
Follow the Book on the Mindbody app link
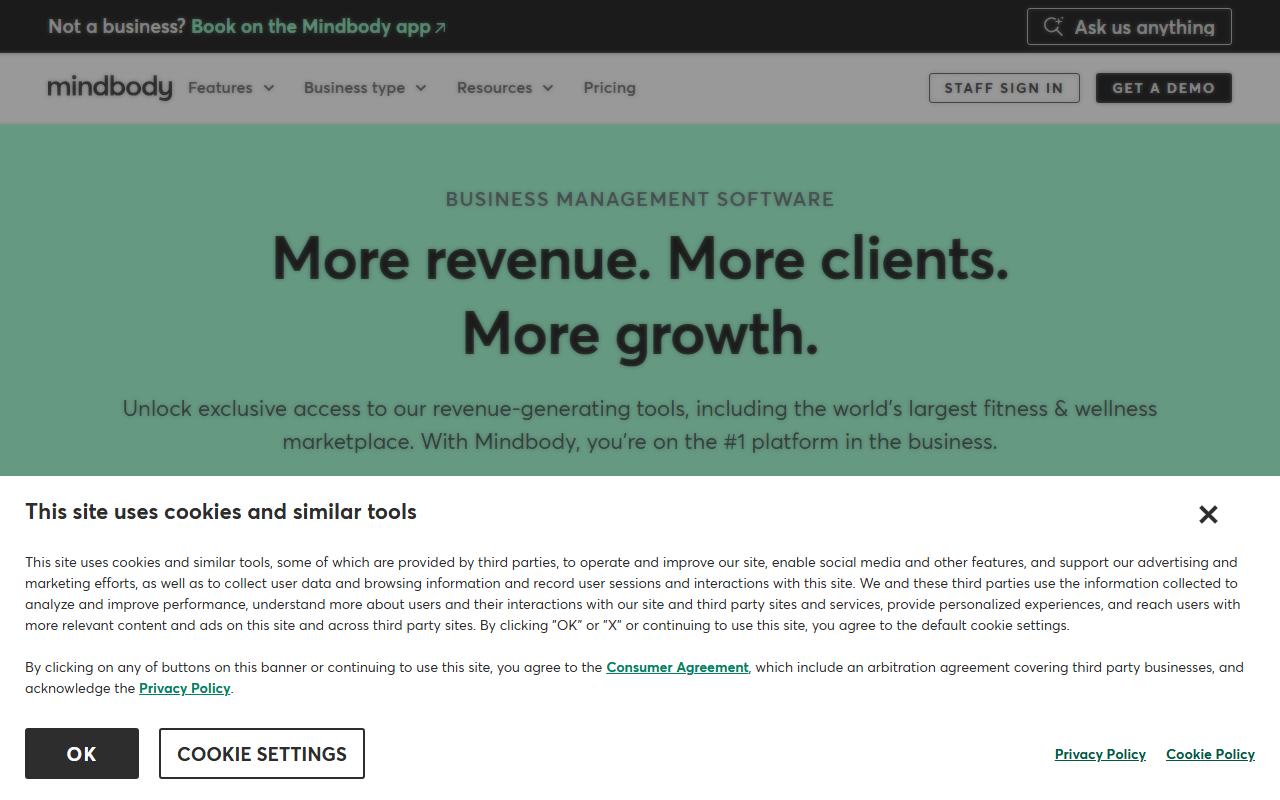pyautogui.click(x=318, y=27)
